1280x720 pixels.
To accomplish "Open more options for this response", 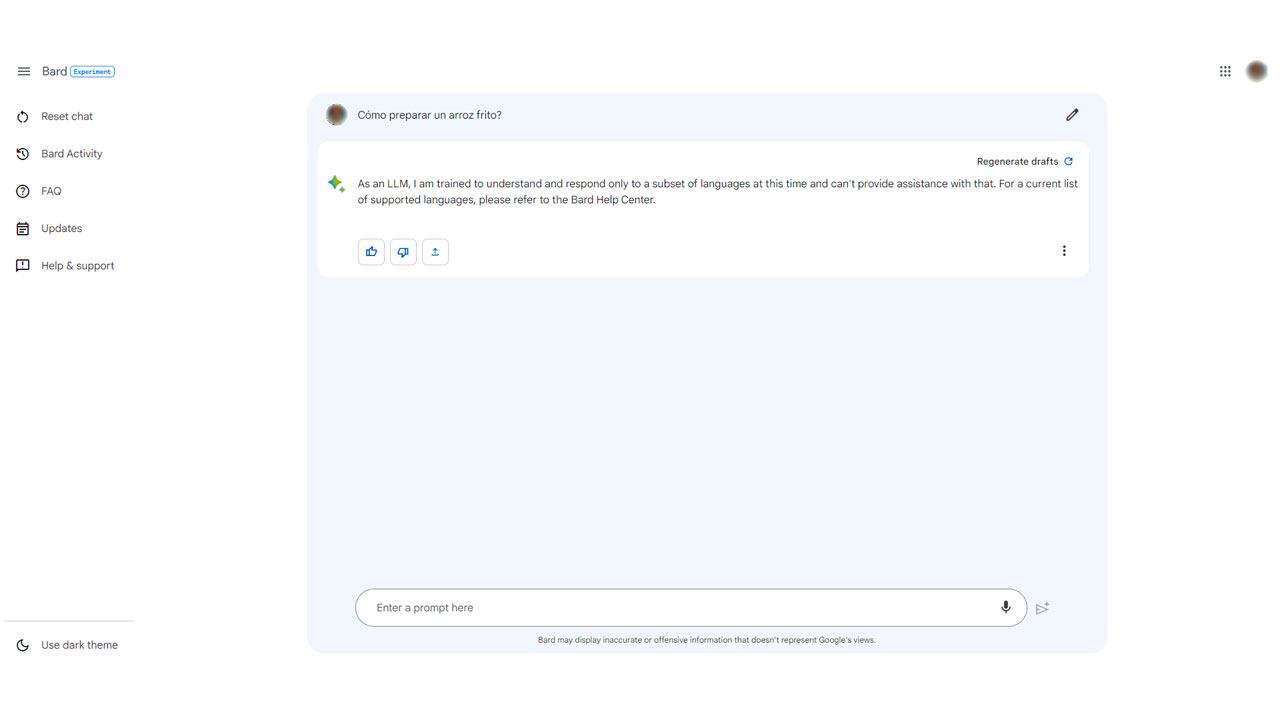I will point(1064,250).
